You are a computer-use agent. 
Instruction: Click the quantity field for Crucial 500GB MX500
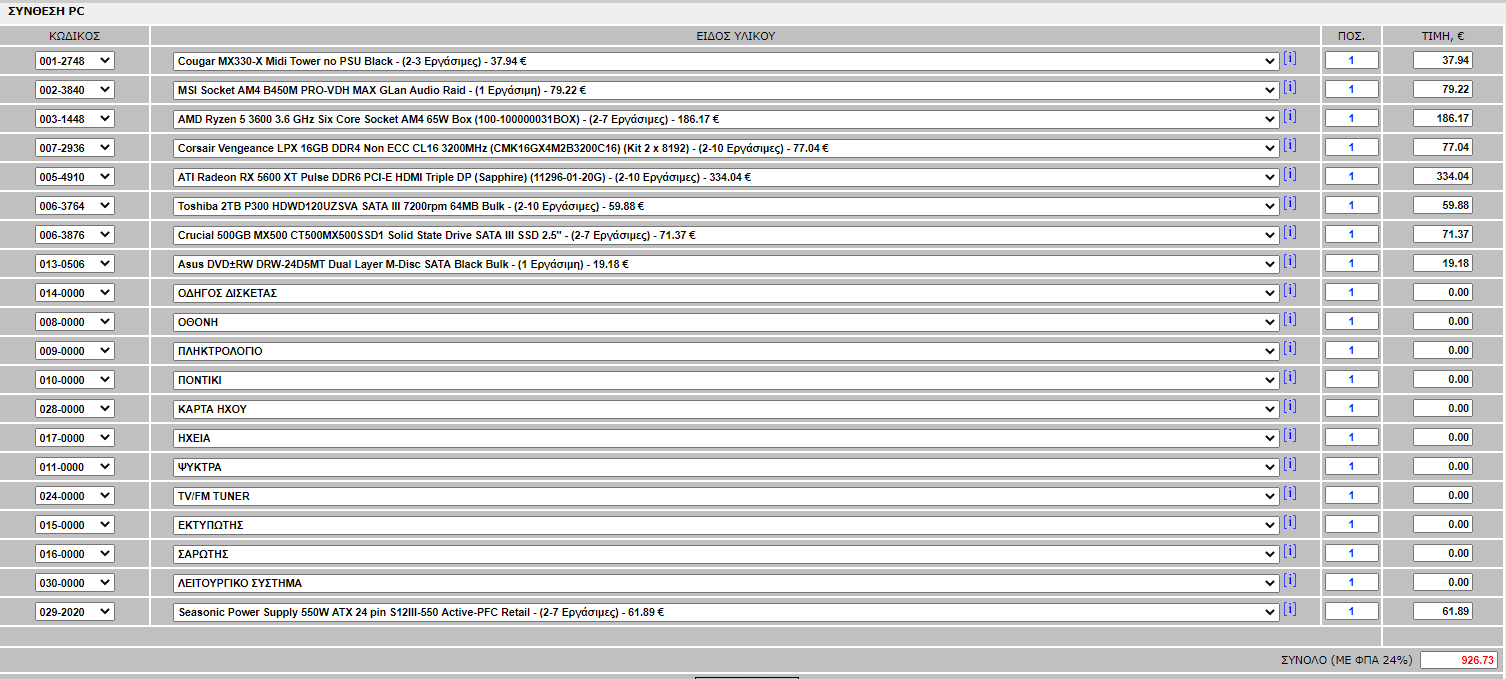pyautogui.click(x=1352, y=234)
